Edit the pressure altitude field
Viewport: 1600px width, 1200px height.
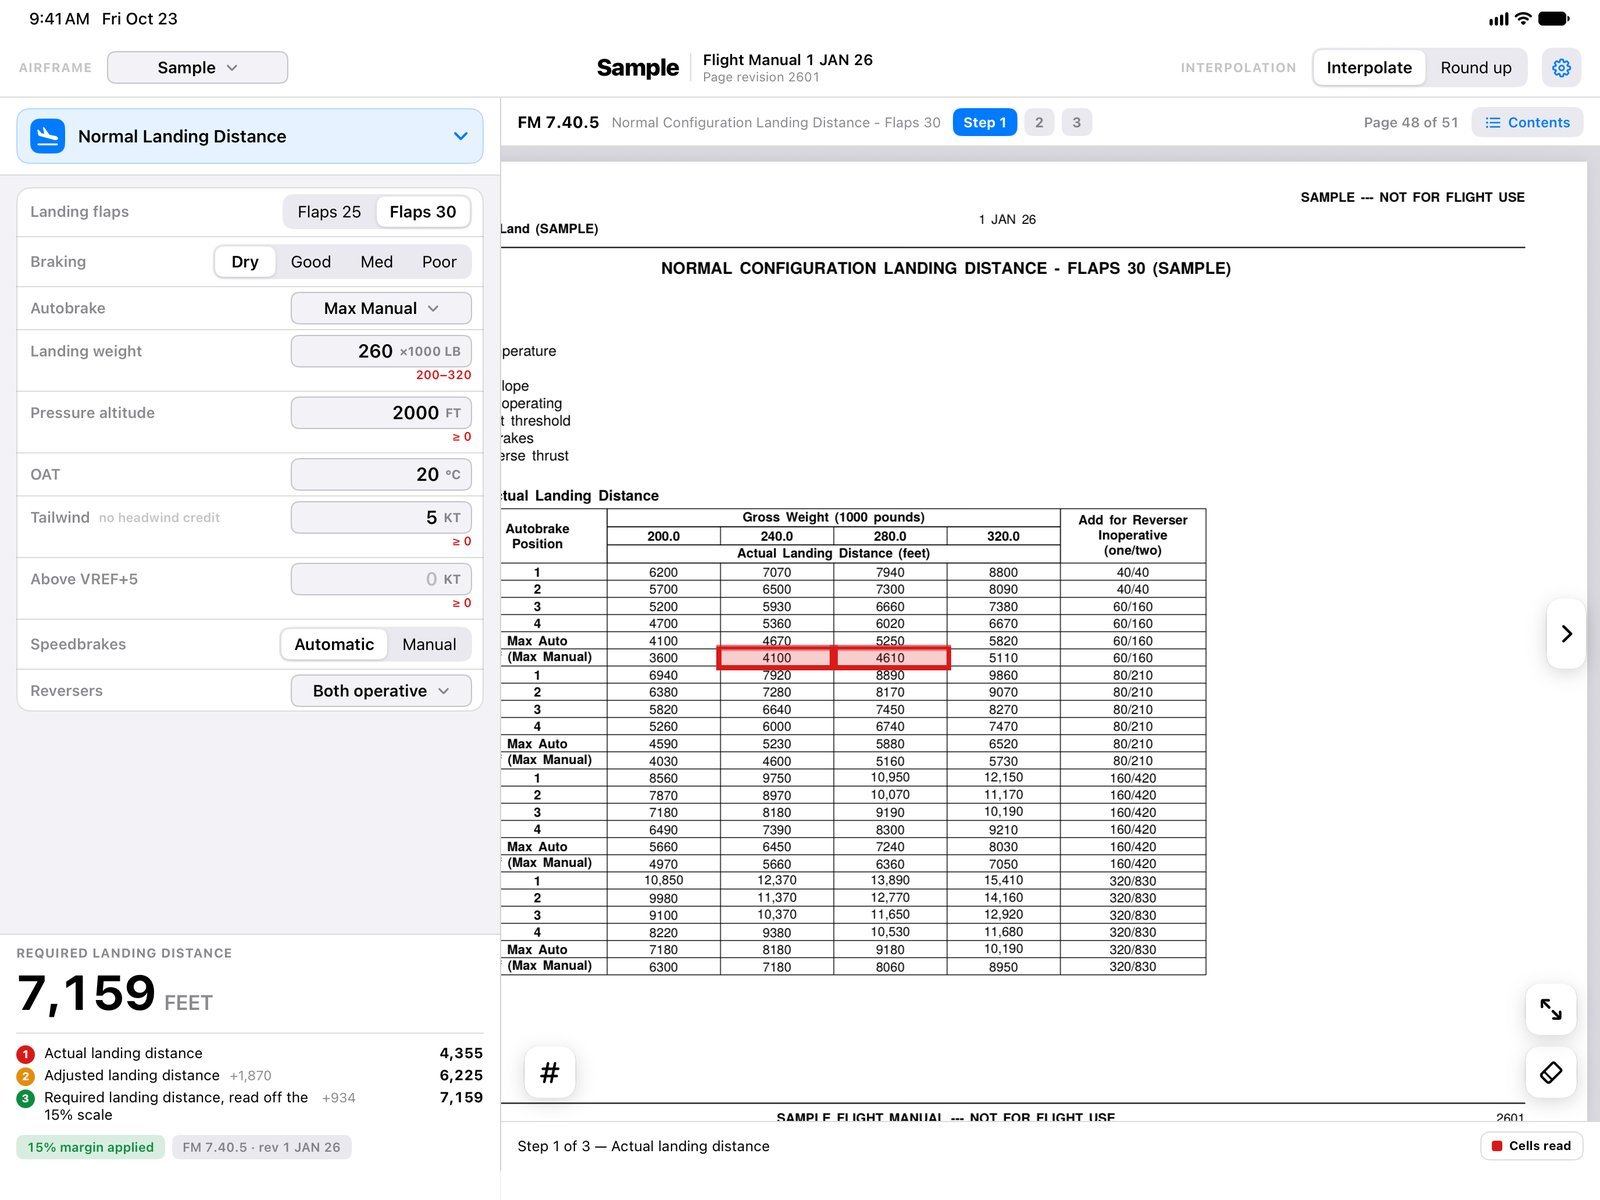click(381, 413)
